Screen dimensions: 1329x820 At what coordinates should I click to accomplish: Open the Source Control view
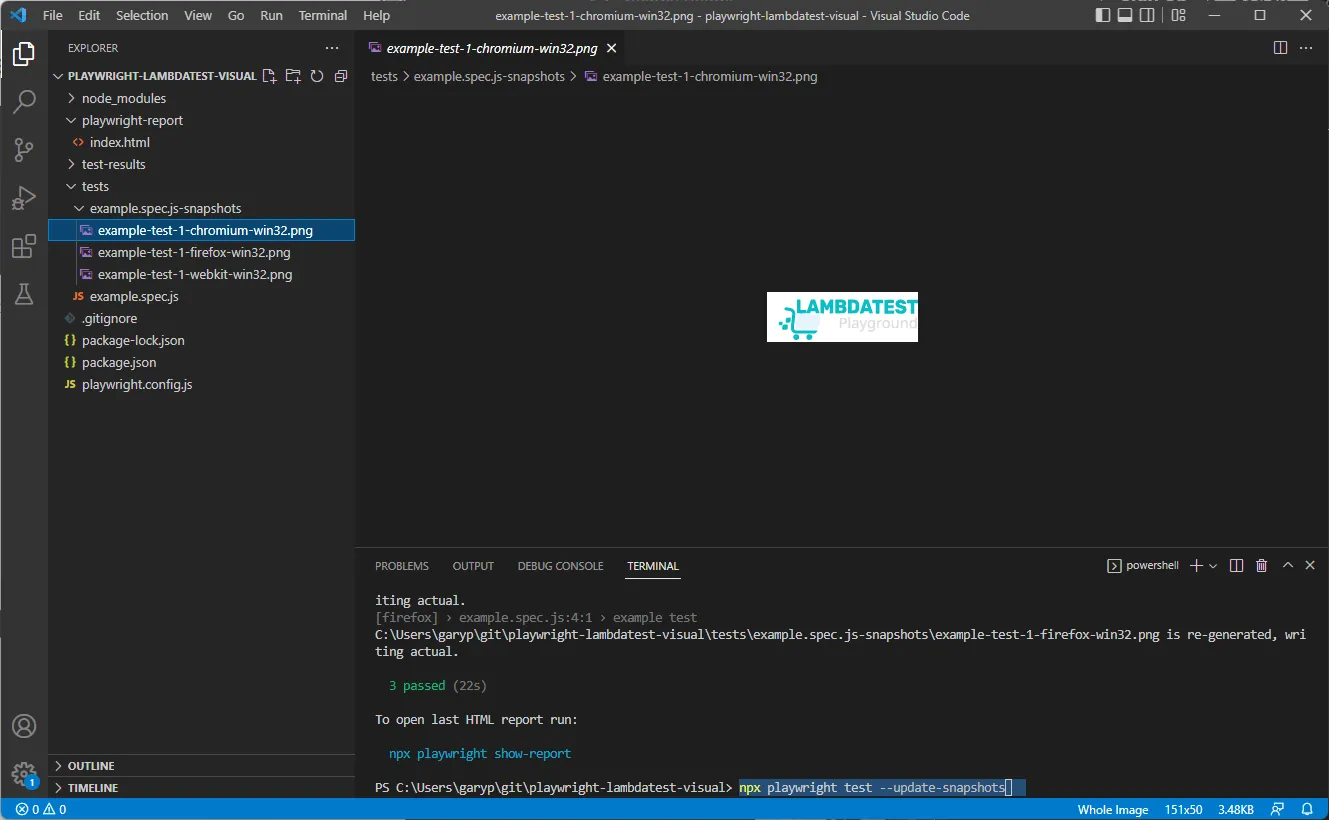pyautogui.click(x=24, y=150)
